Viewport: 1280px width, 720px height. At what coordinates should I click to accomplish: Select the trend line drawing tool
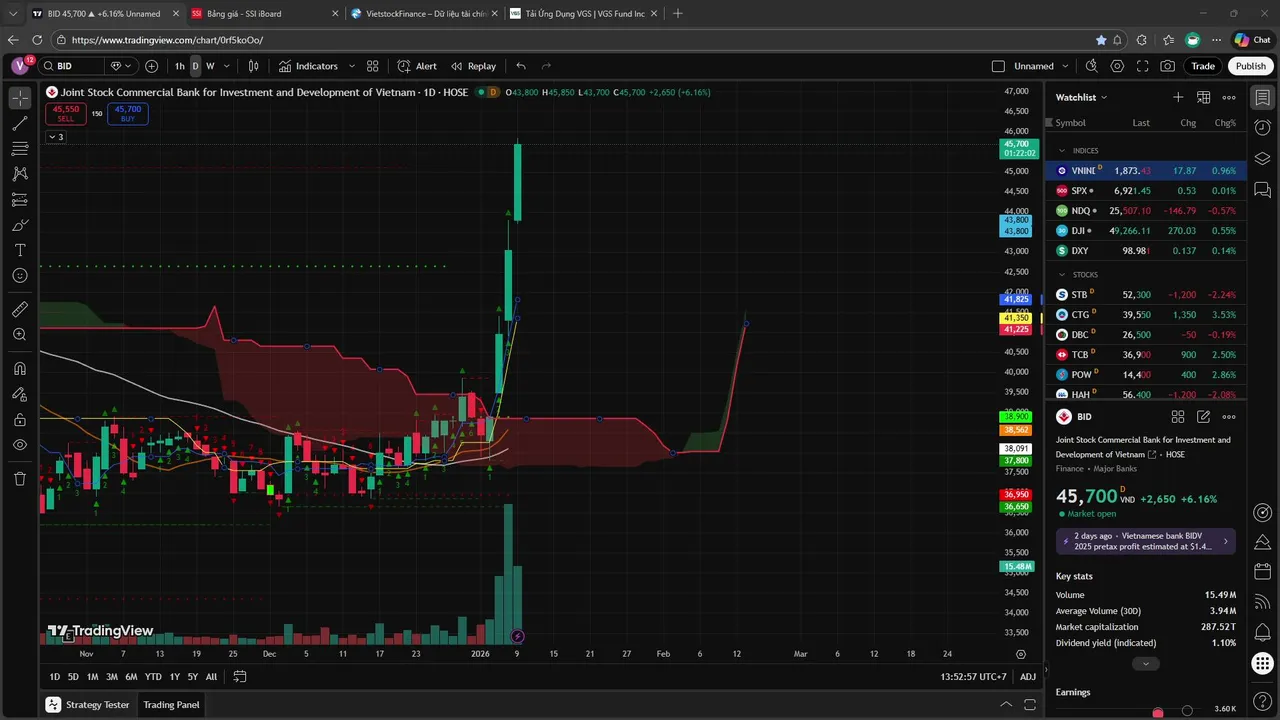click(x=20, y=123)
